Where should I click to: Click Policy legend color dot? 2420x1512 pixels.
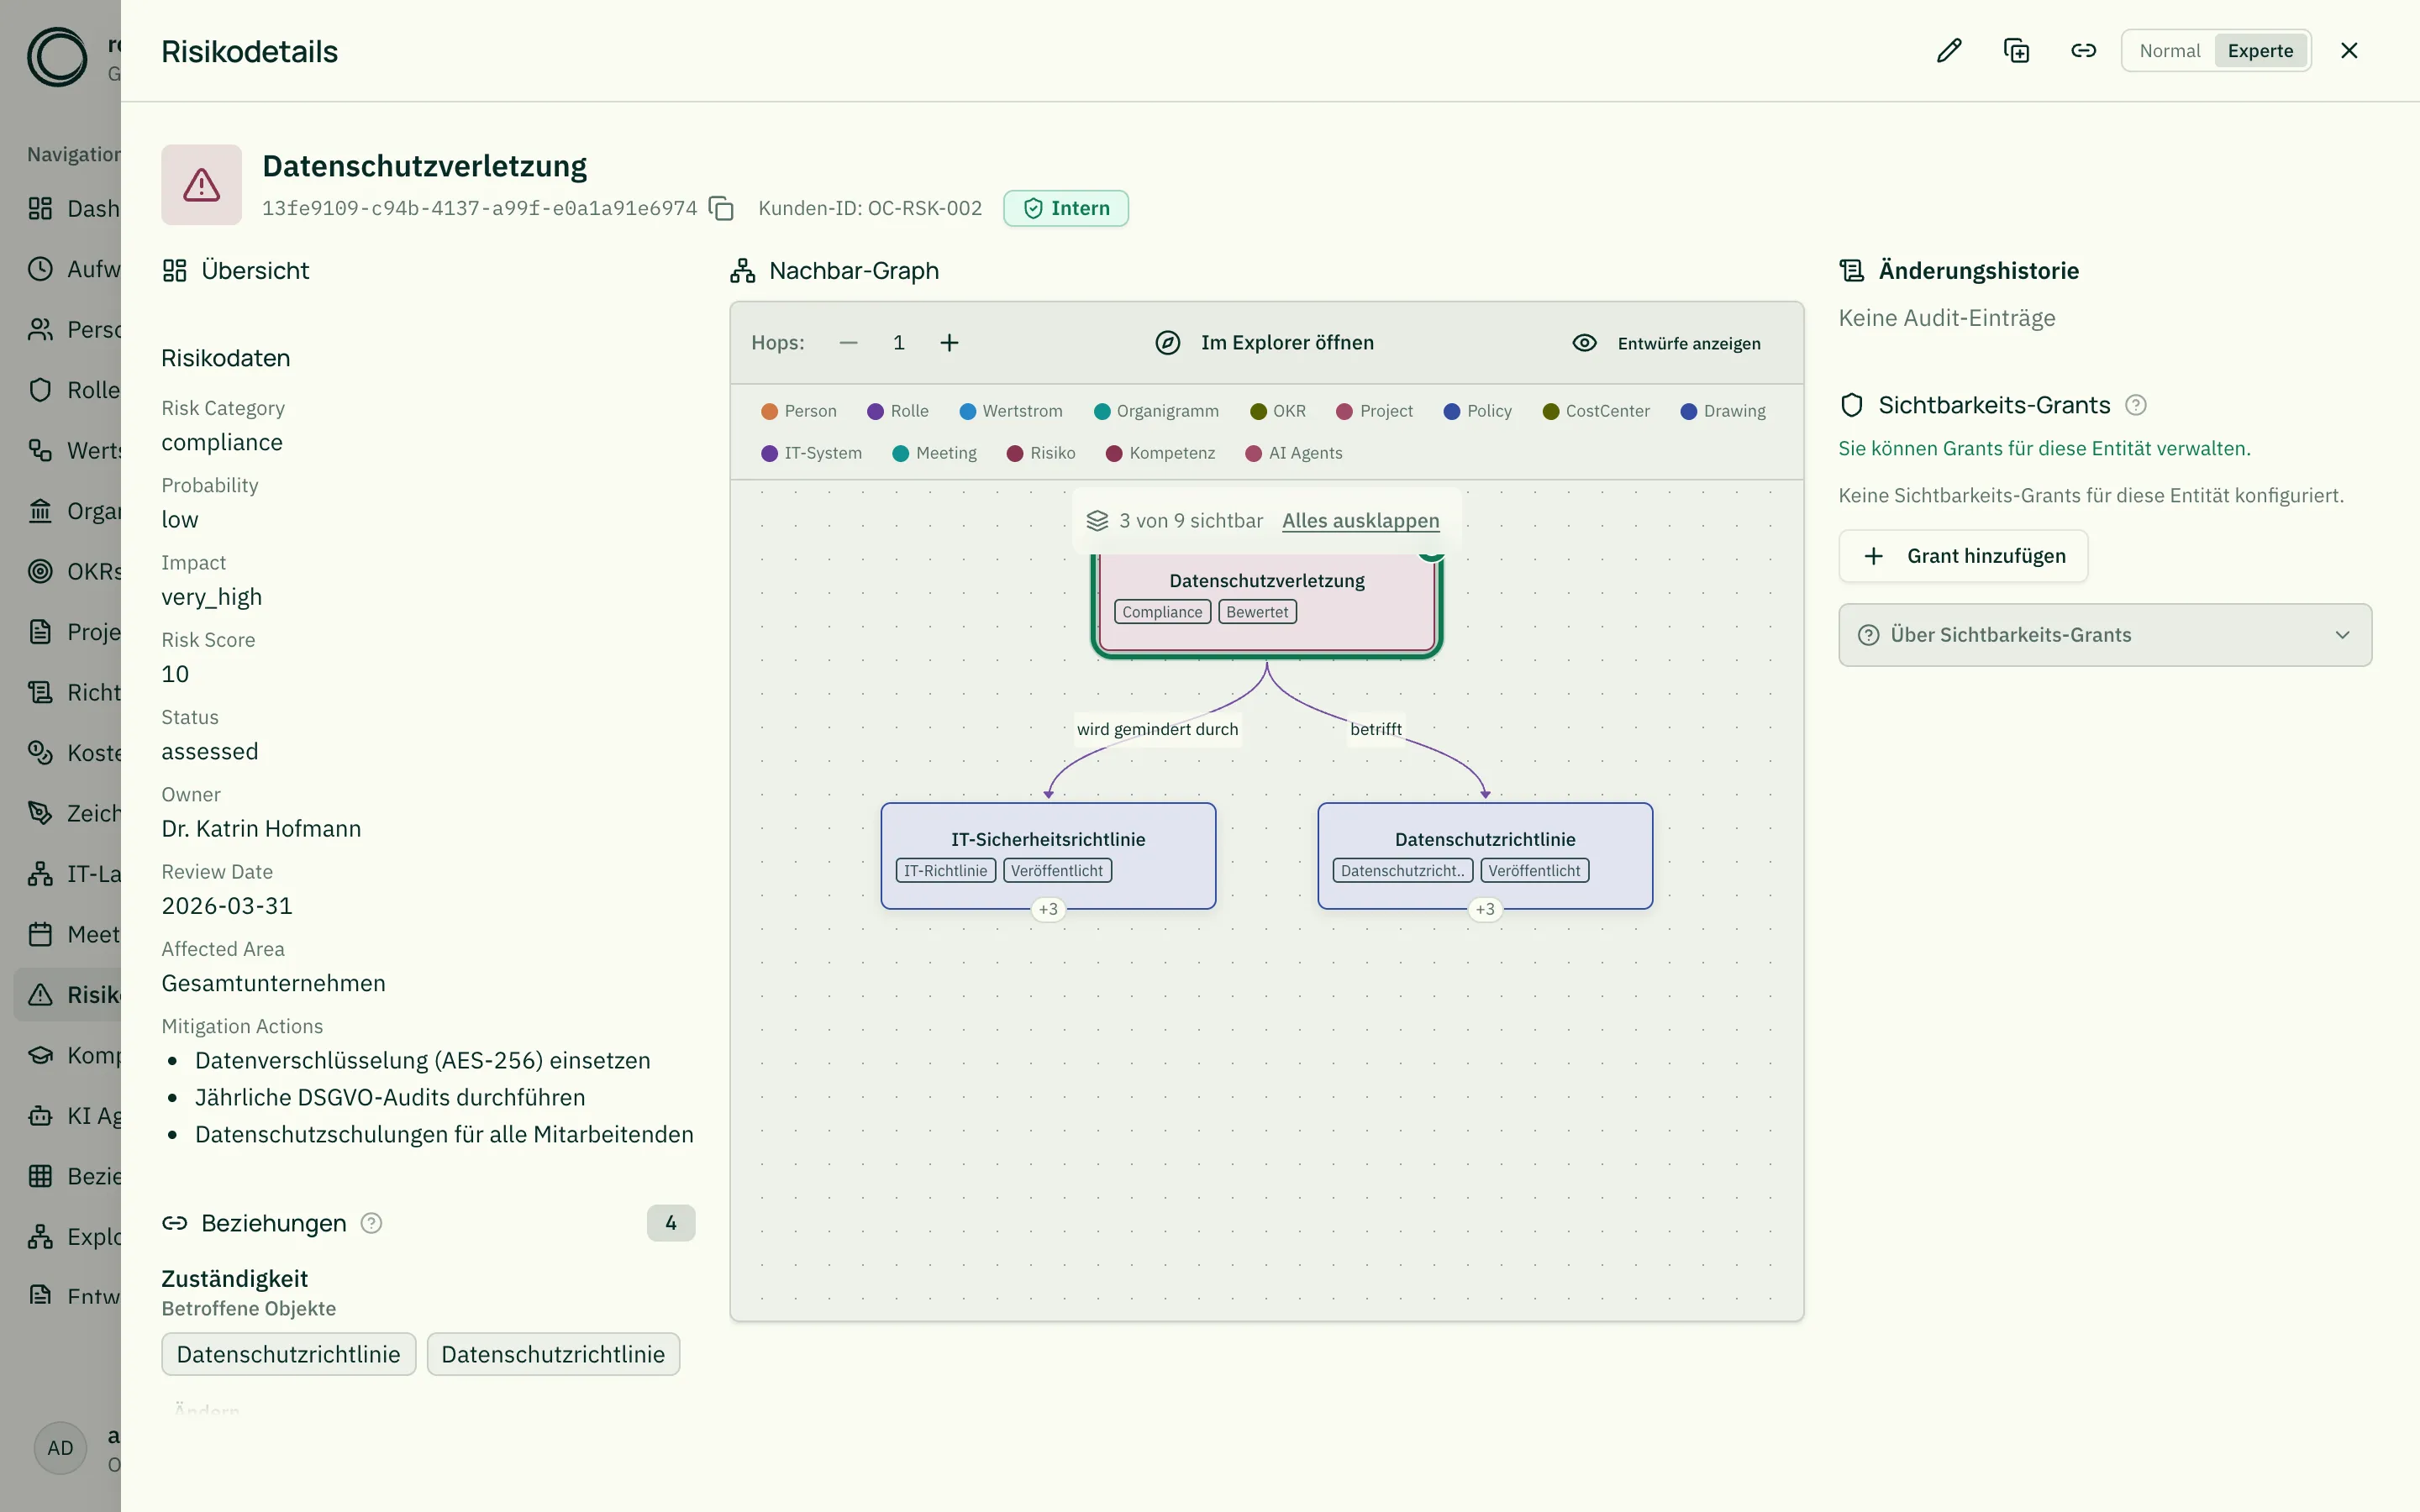coord(1452,411)
